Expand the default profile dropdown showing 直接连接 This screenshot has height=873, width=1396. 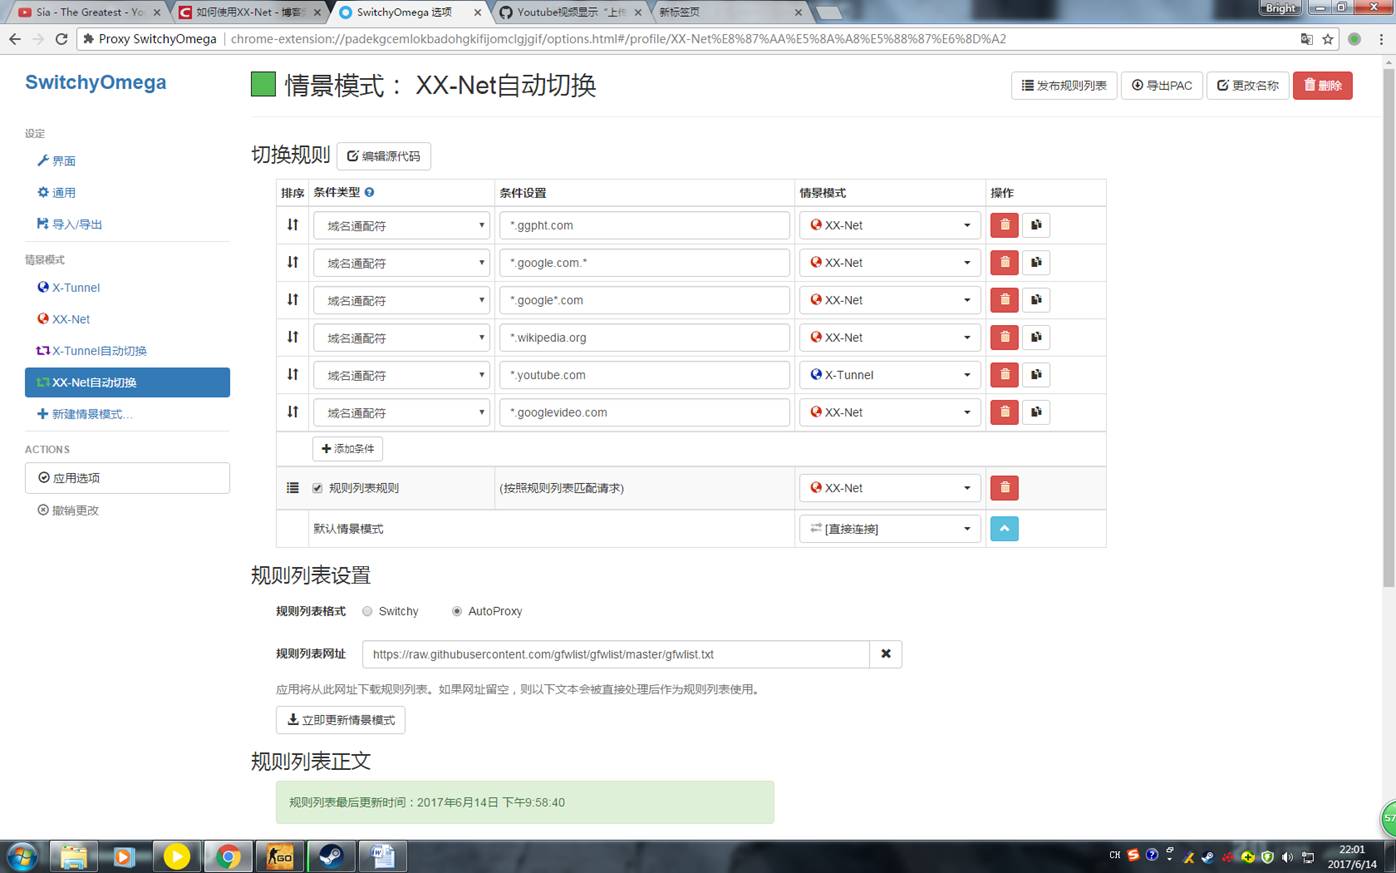click(888, 528)
